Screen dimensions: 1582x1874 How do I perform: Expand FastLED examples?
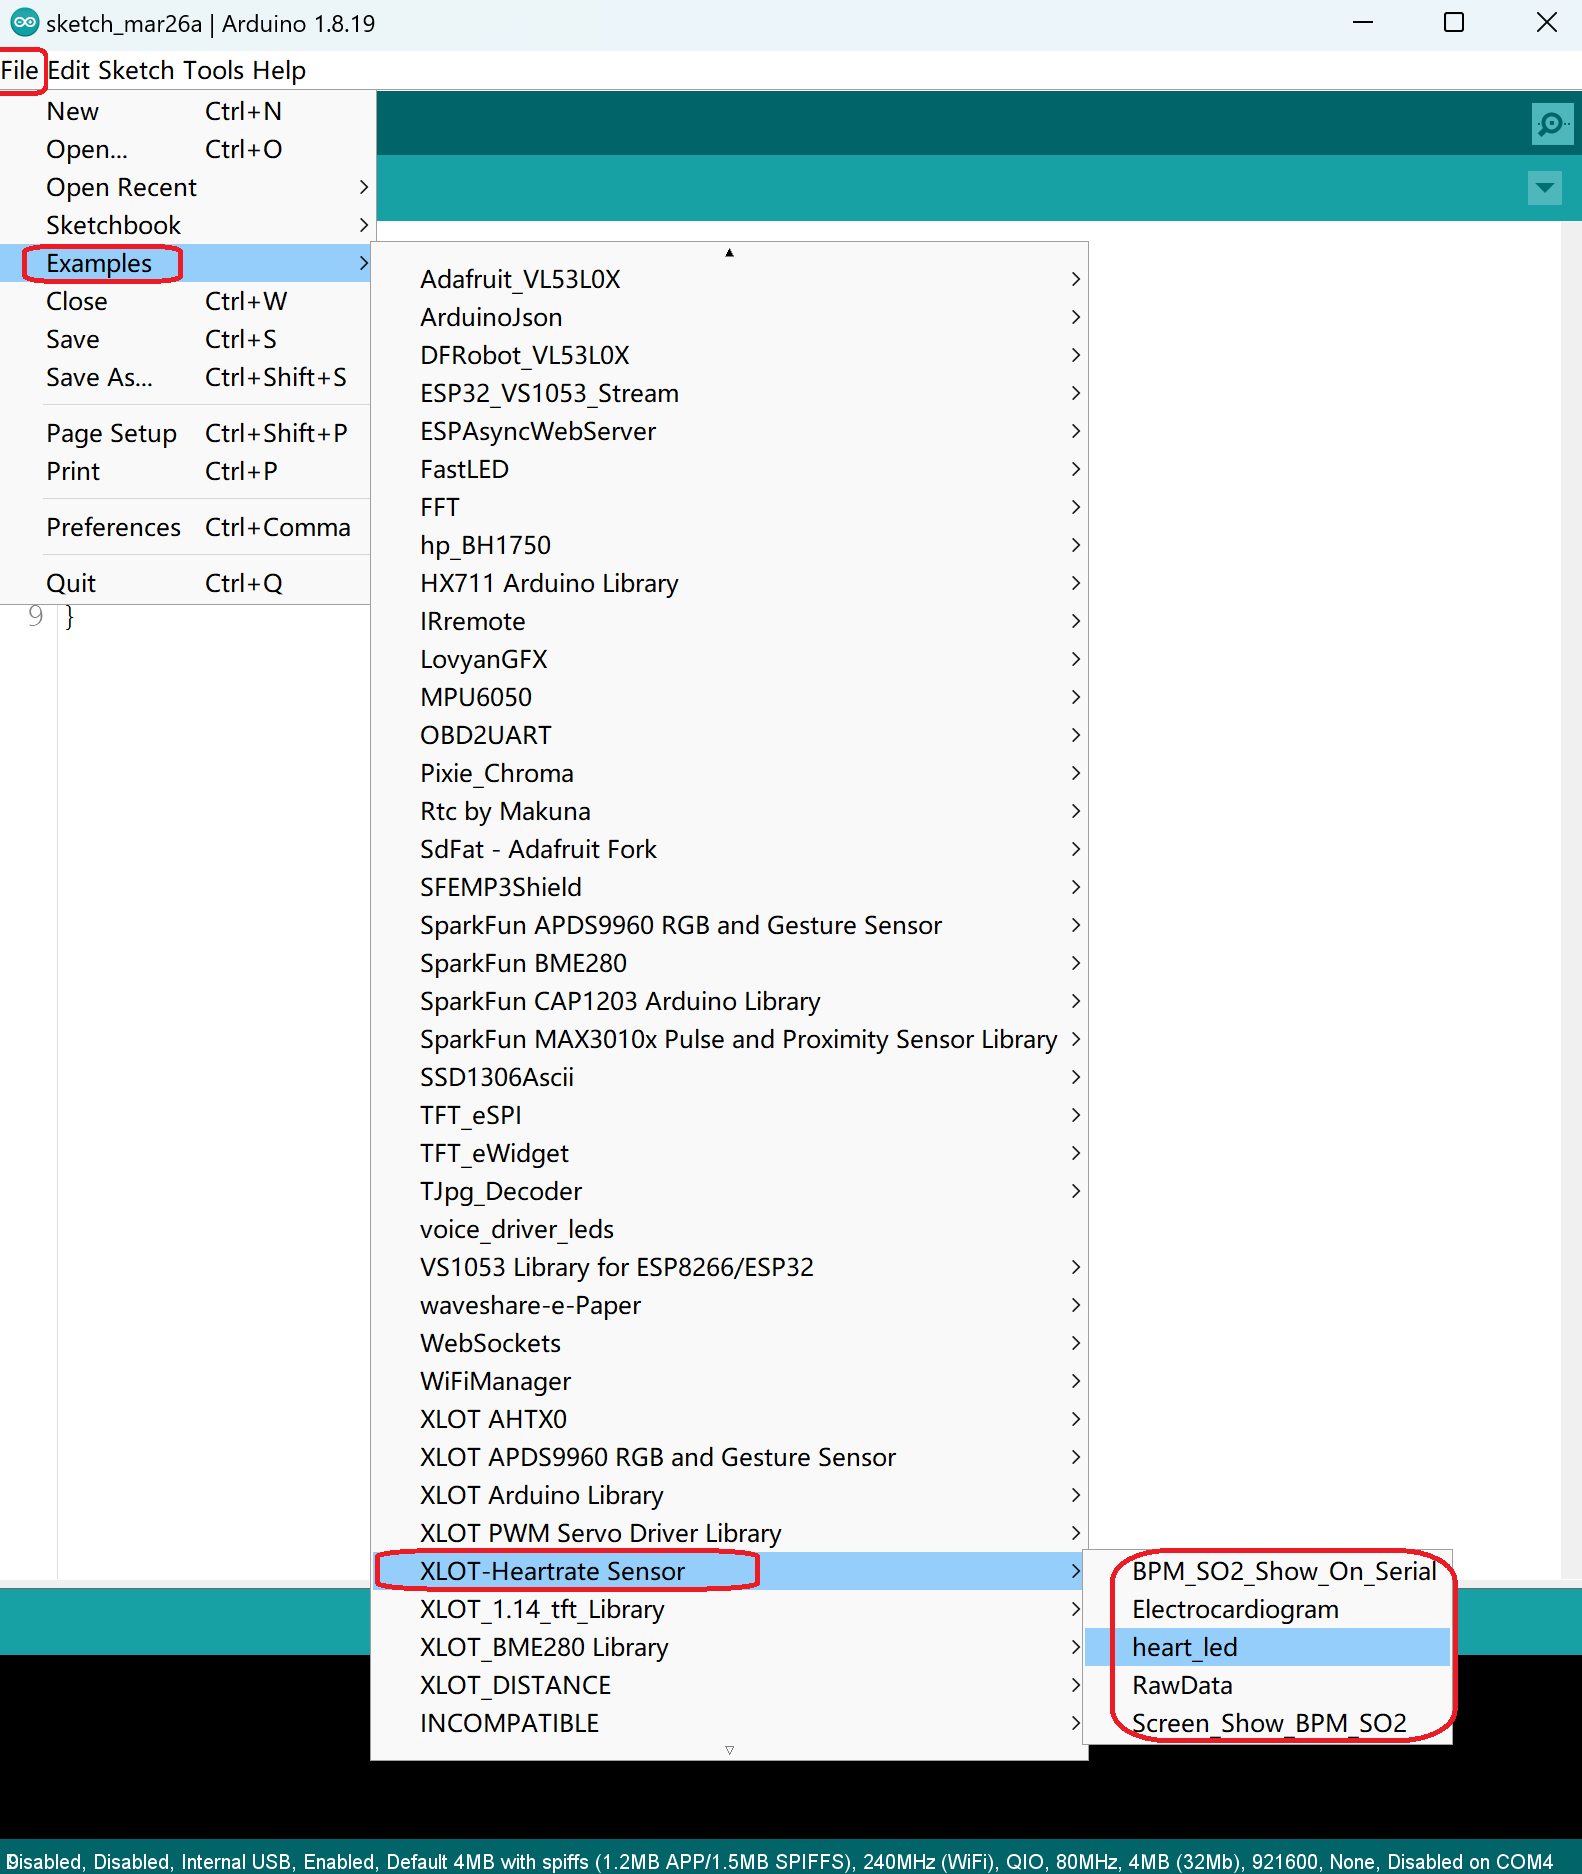pyautogui.click(x=729, y=469)
